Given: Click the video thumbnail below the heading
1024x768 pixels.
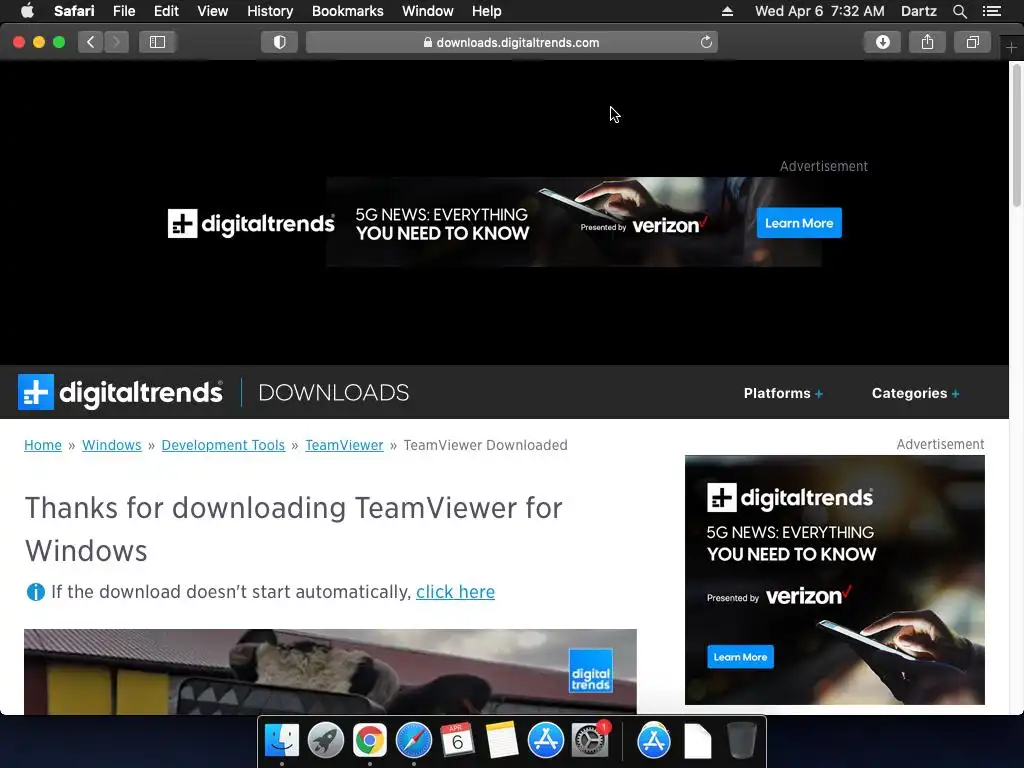Looking at the screenshot, I should [330, 671].
